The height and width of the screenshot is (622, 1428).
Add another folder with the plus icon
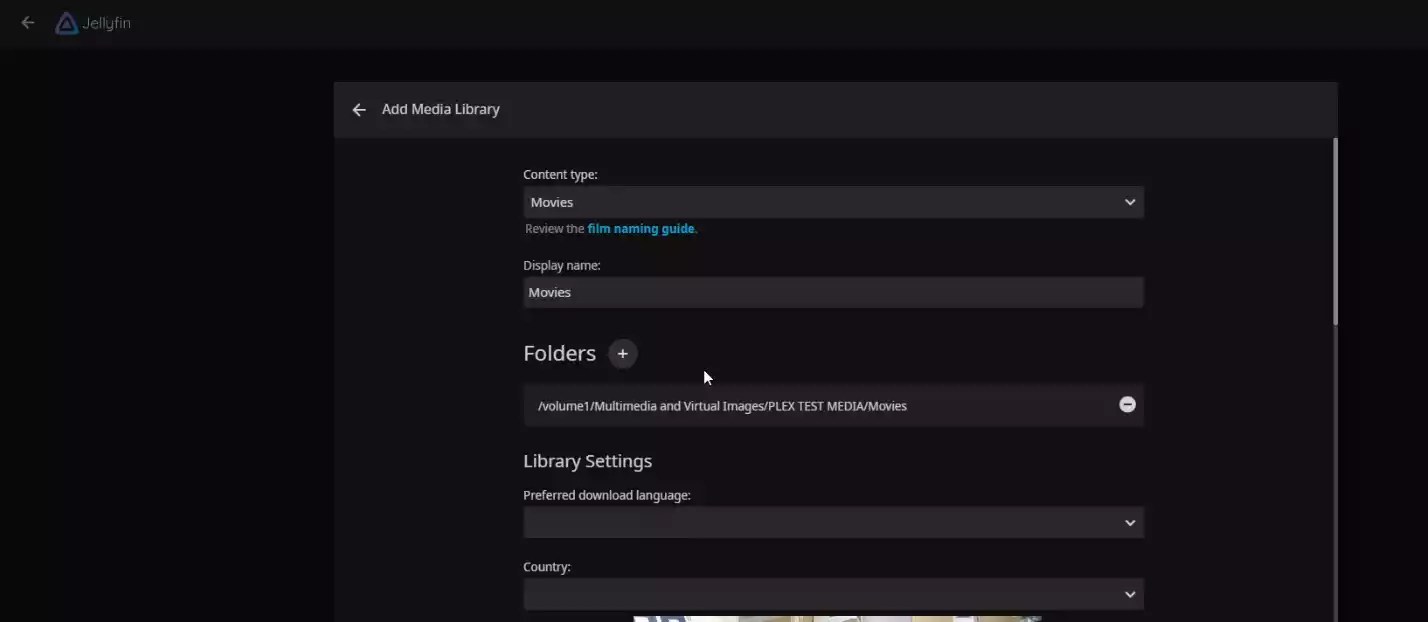[x=622, y=353]
